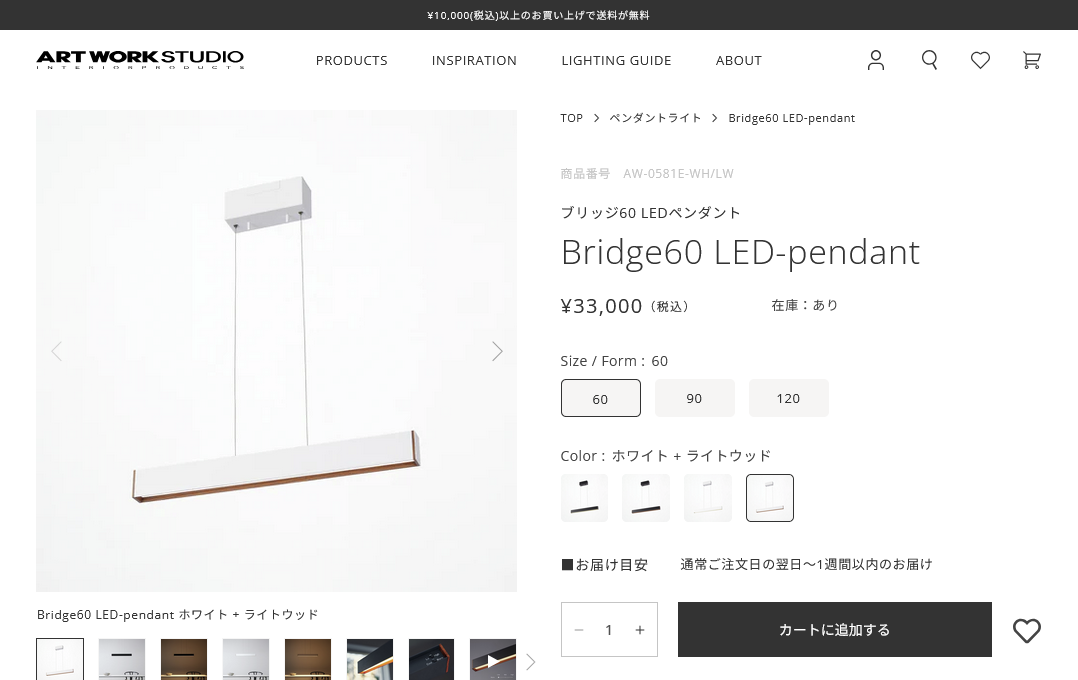Decrease quantity with the minus icon
The image size is (1078, 680).
click(x=579, y=629)
